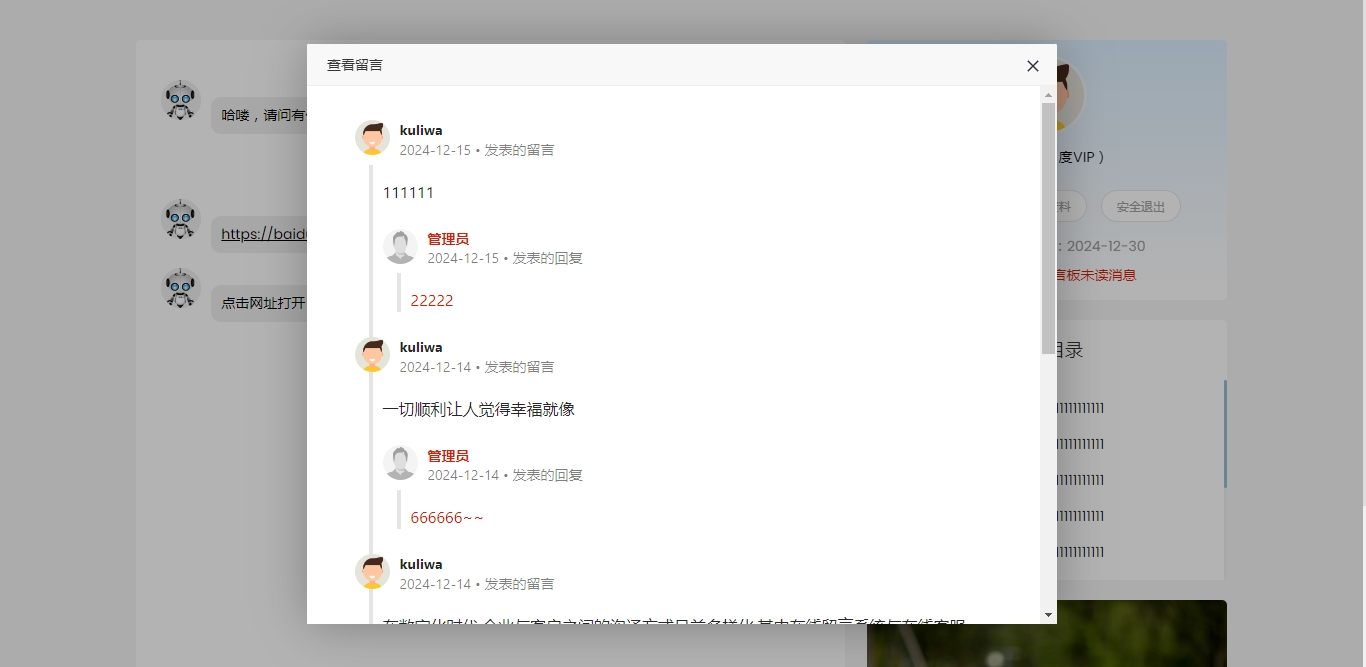
Task: Click the robot avatar next to the https link
Action: 181,220
